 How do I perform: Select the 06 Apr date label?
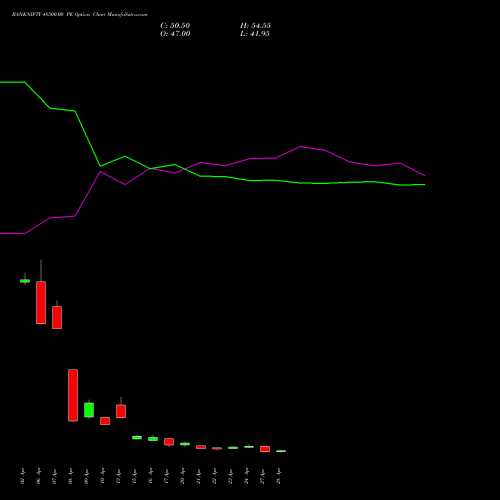coord(39,476)
